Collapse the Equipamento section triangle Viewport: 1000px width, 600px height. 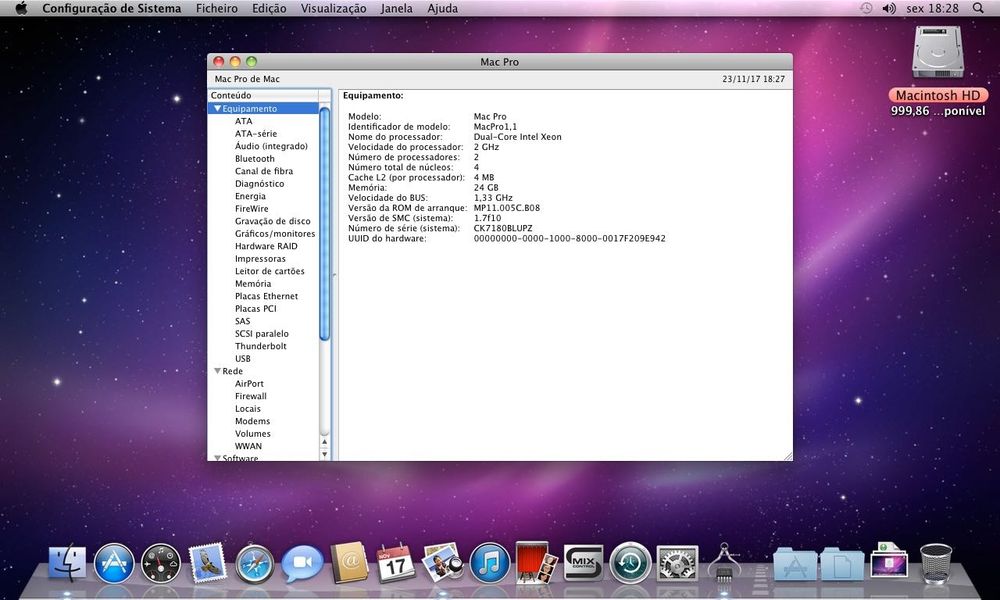pyautogui.click(x=217, y=108)
